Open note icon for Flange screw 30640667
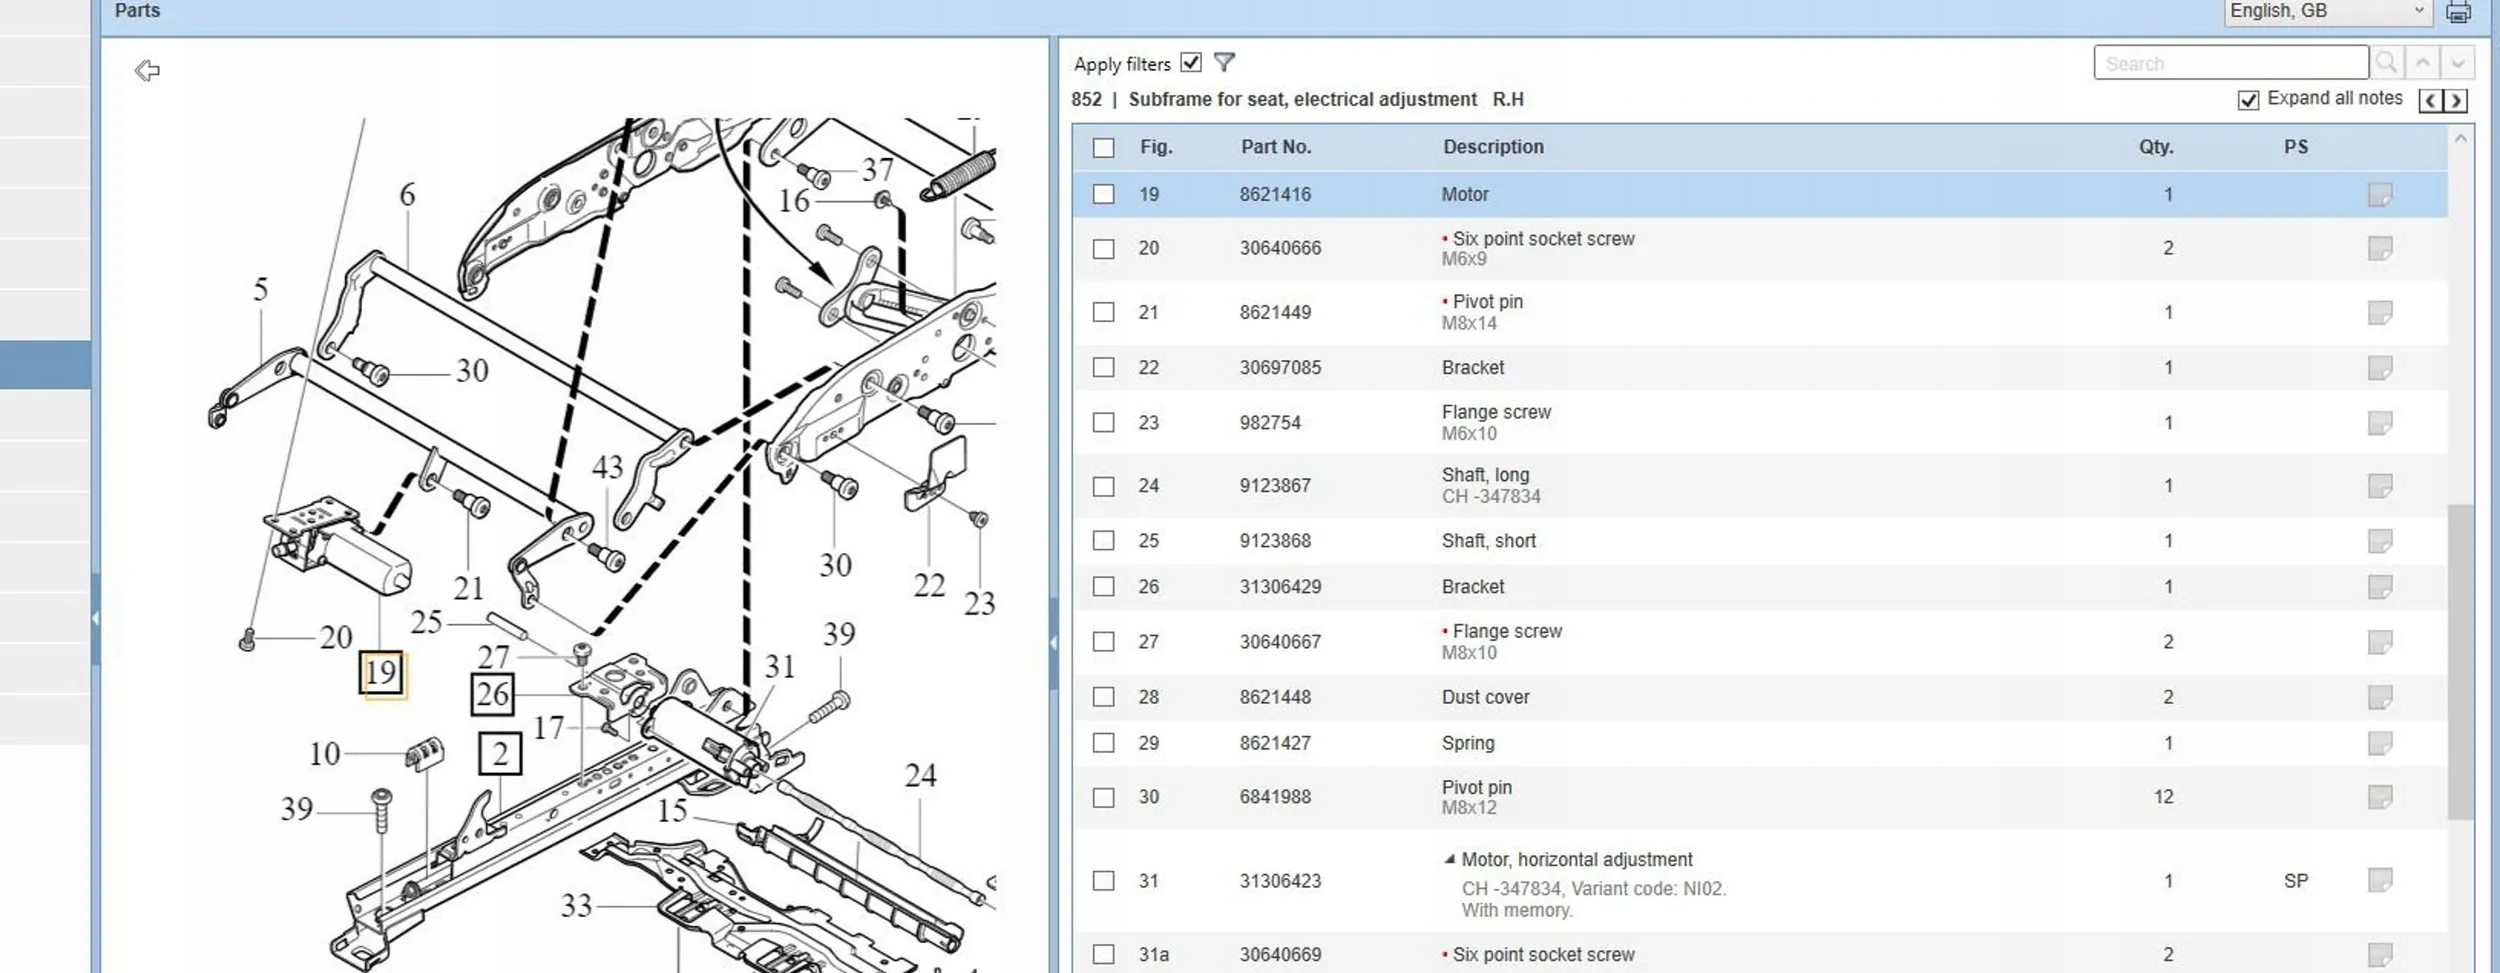Screen dimensions: 2500x973 pos(2379,641)
